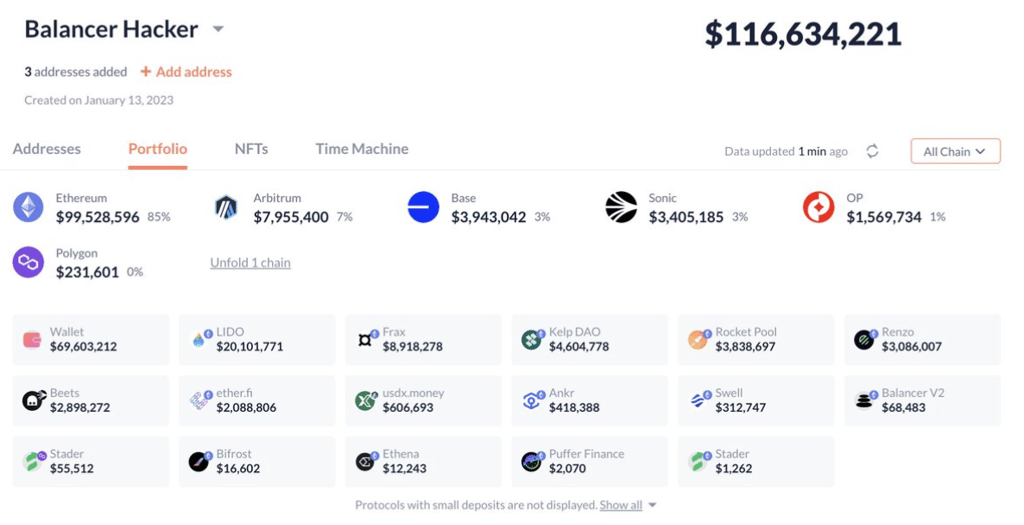Choose the Sonic chain icon

621,208
